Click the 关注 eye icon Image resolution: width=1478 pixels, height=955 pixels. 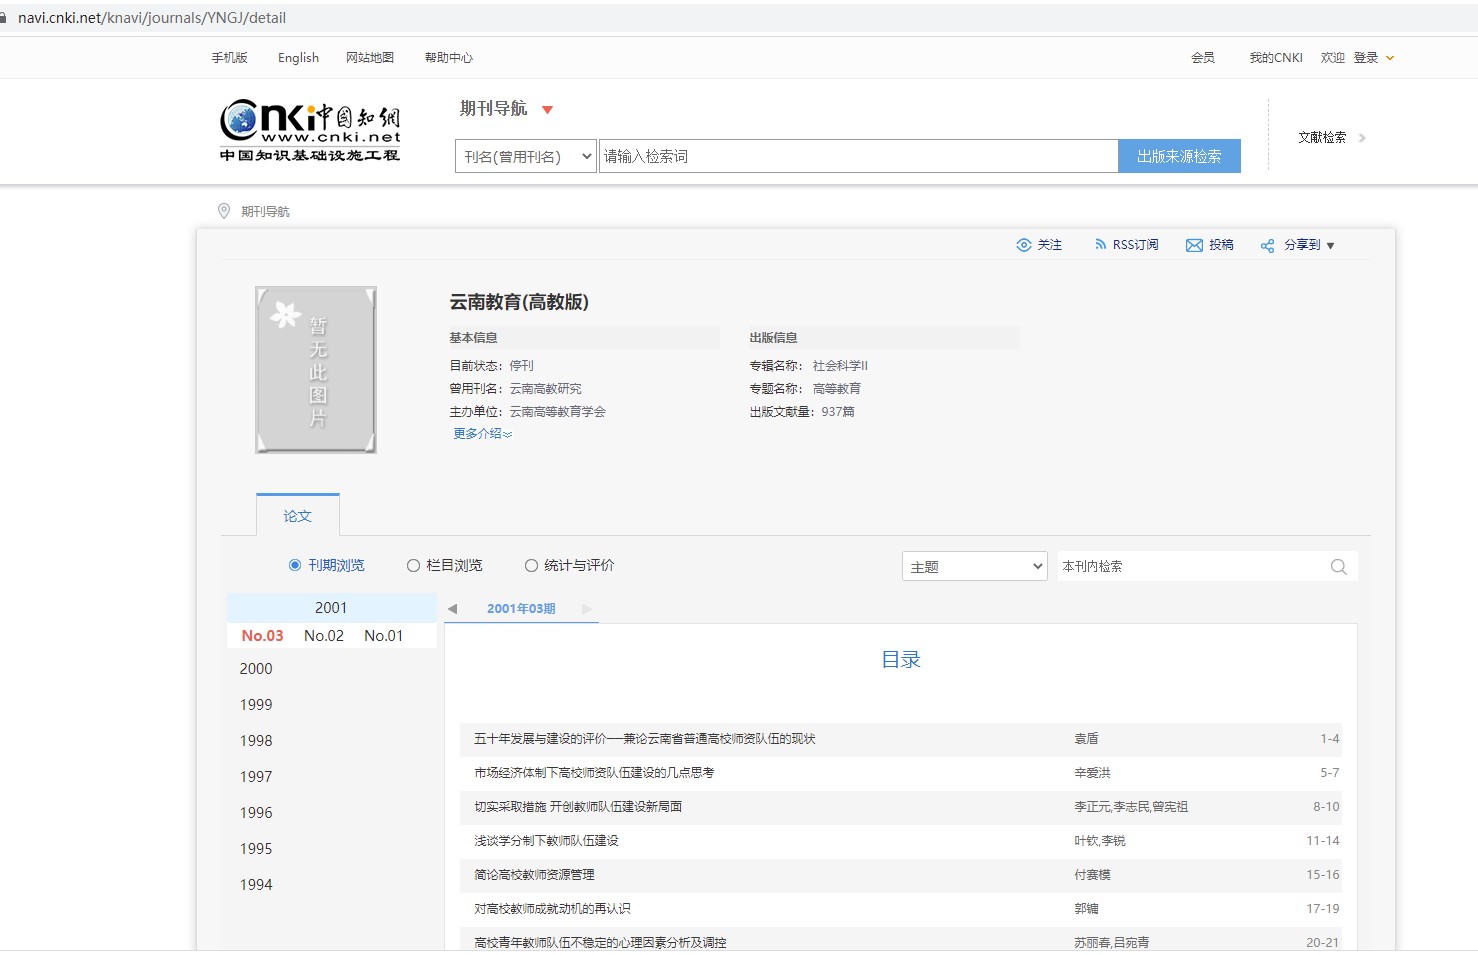(x=1023, y=245)
